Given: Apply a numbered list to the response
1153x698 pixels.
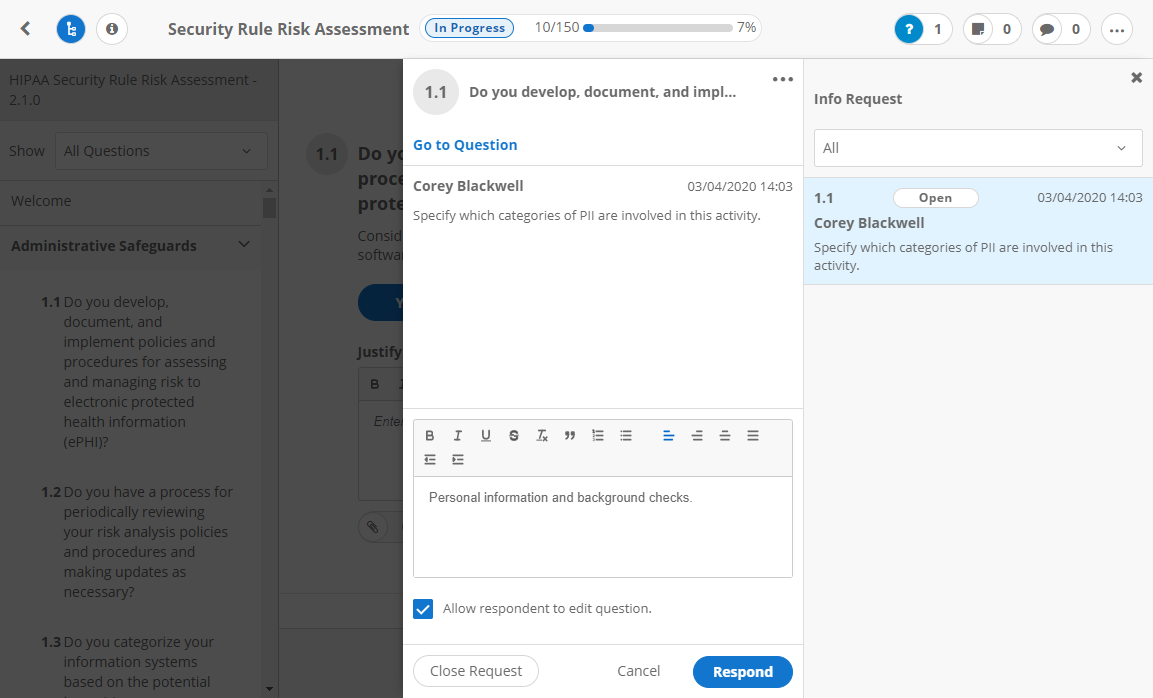Looking at the screenshot, I should [x=597, y=435].
